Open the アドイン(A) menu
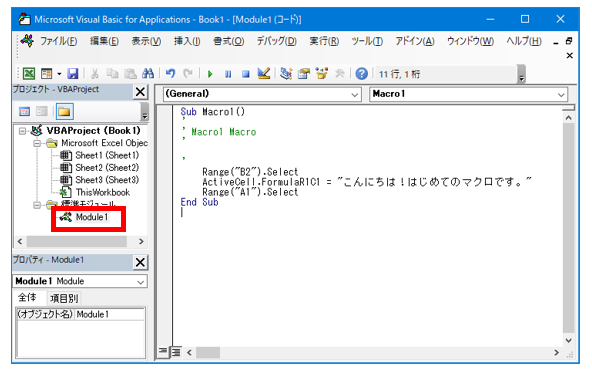Viewport: 592px width, 372px height. coord(415,41)
